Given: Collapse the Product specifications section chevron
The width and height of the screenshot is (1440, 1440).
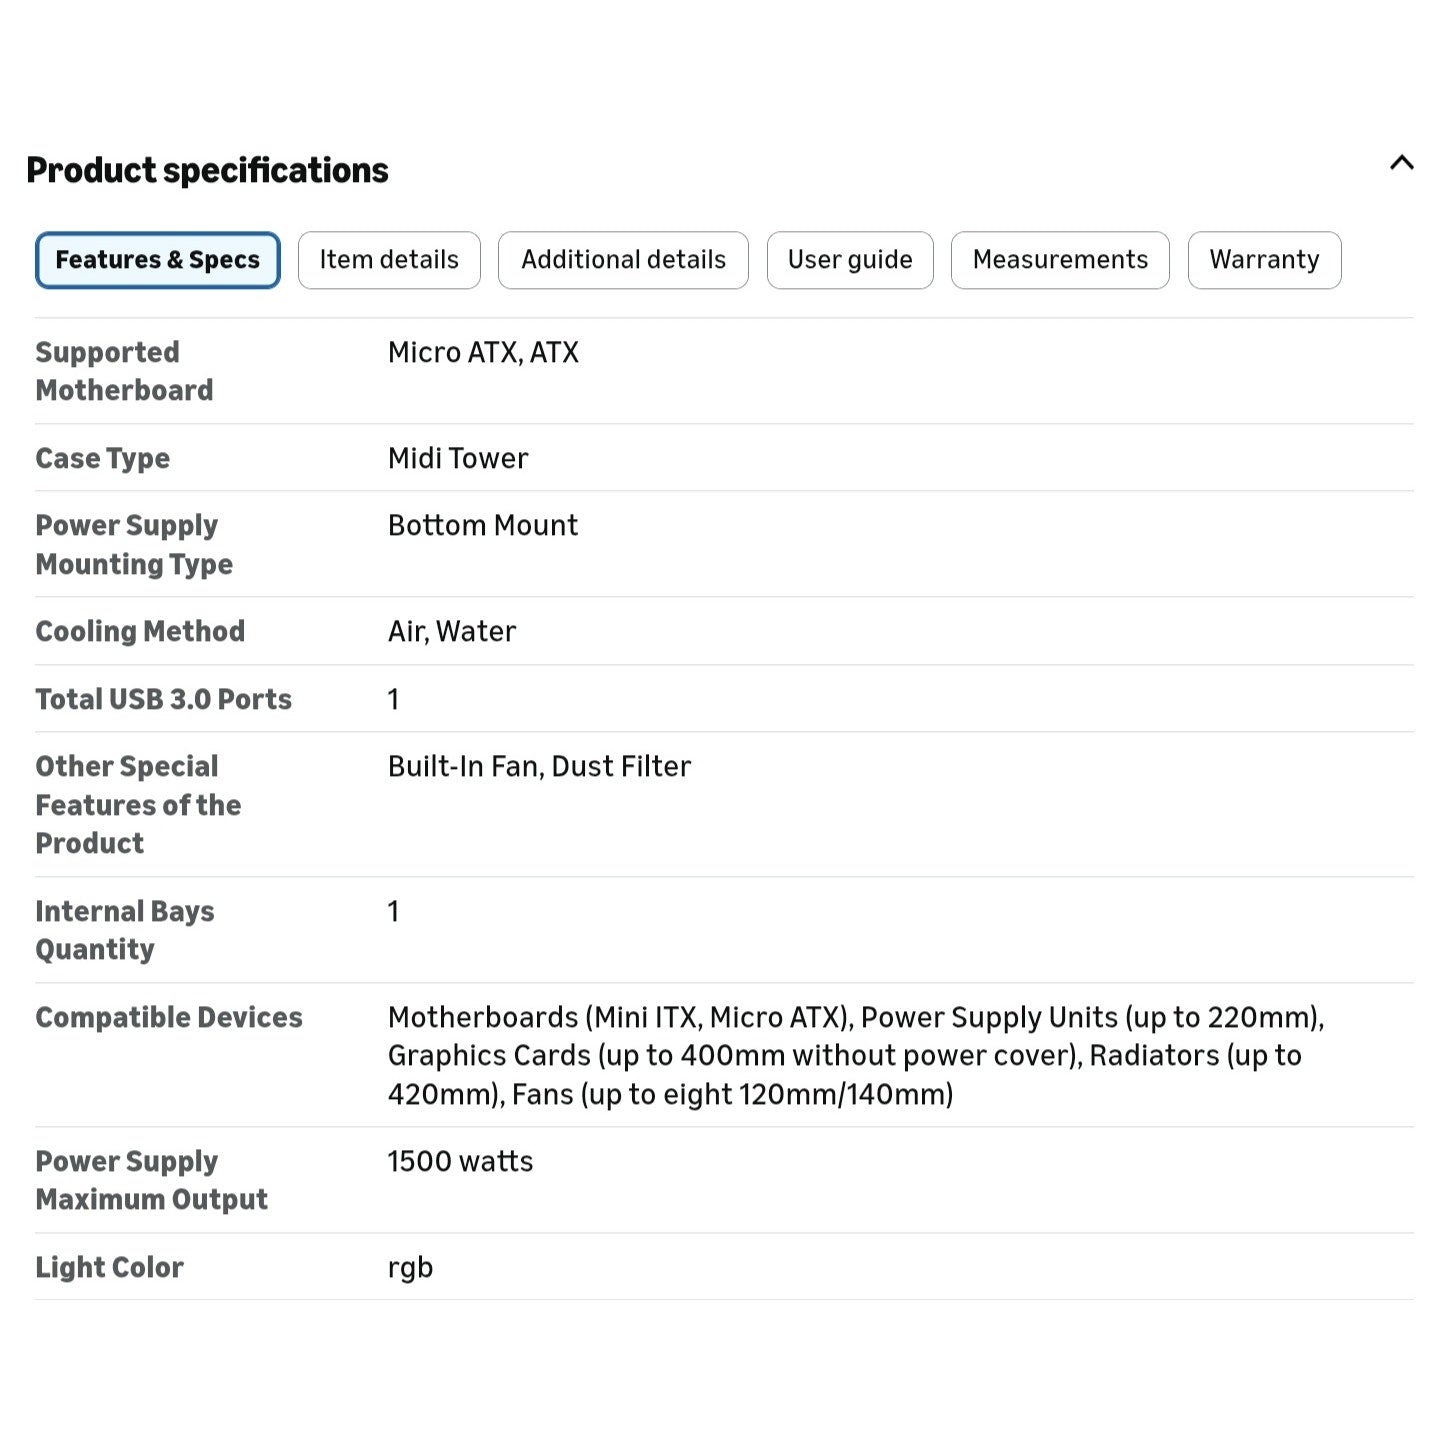Looking at the screenshot, I should point(1401,163).
